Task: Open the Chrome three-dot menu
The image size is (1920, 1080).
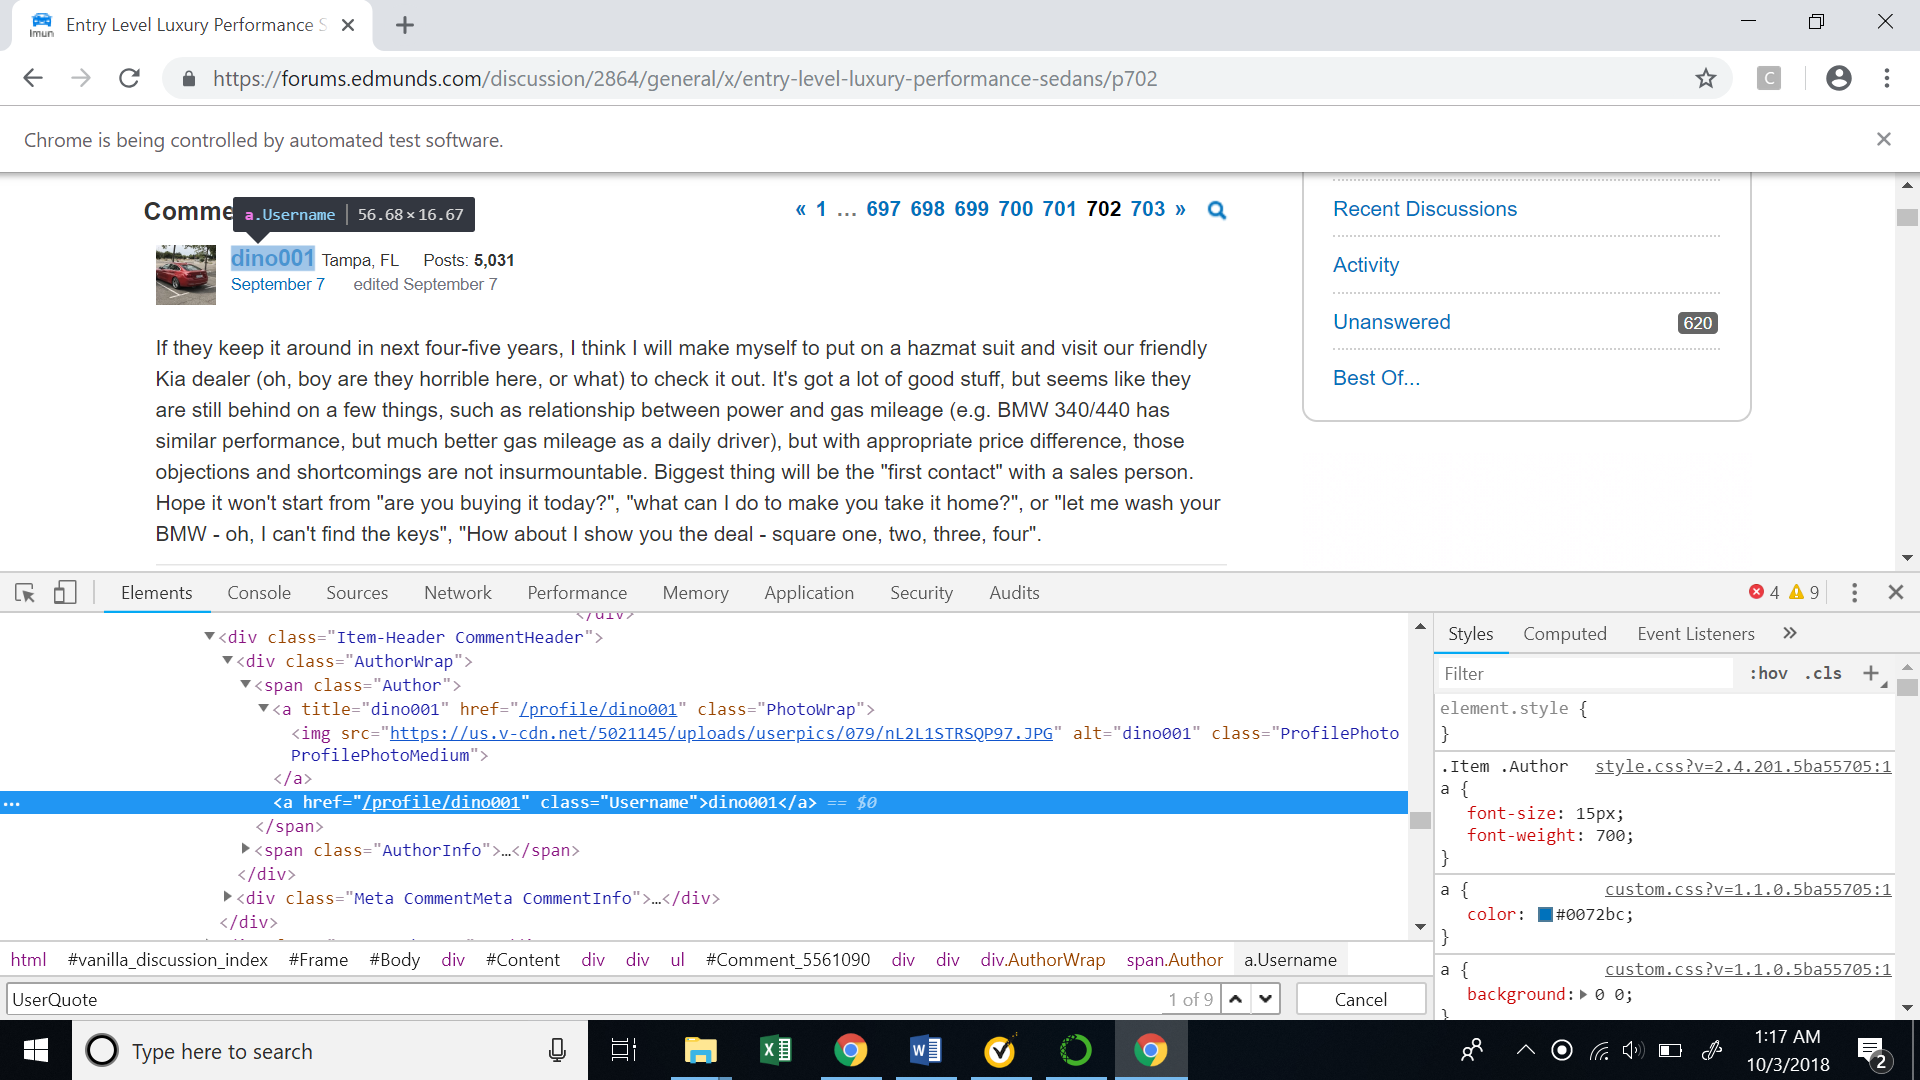Action: click(x=1887, y=78)
